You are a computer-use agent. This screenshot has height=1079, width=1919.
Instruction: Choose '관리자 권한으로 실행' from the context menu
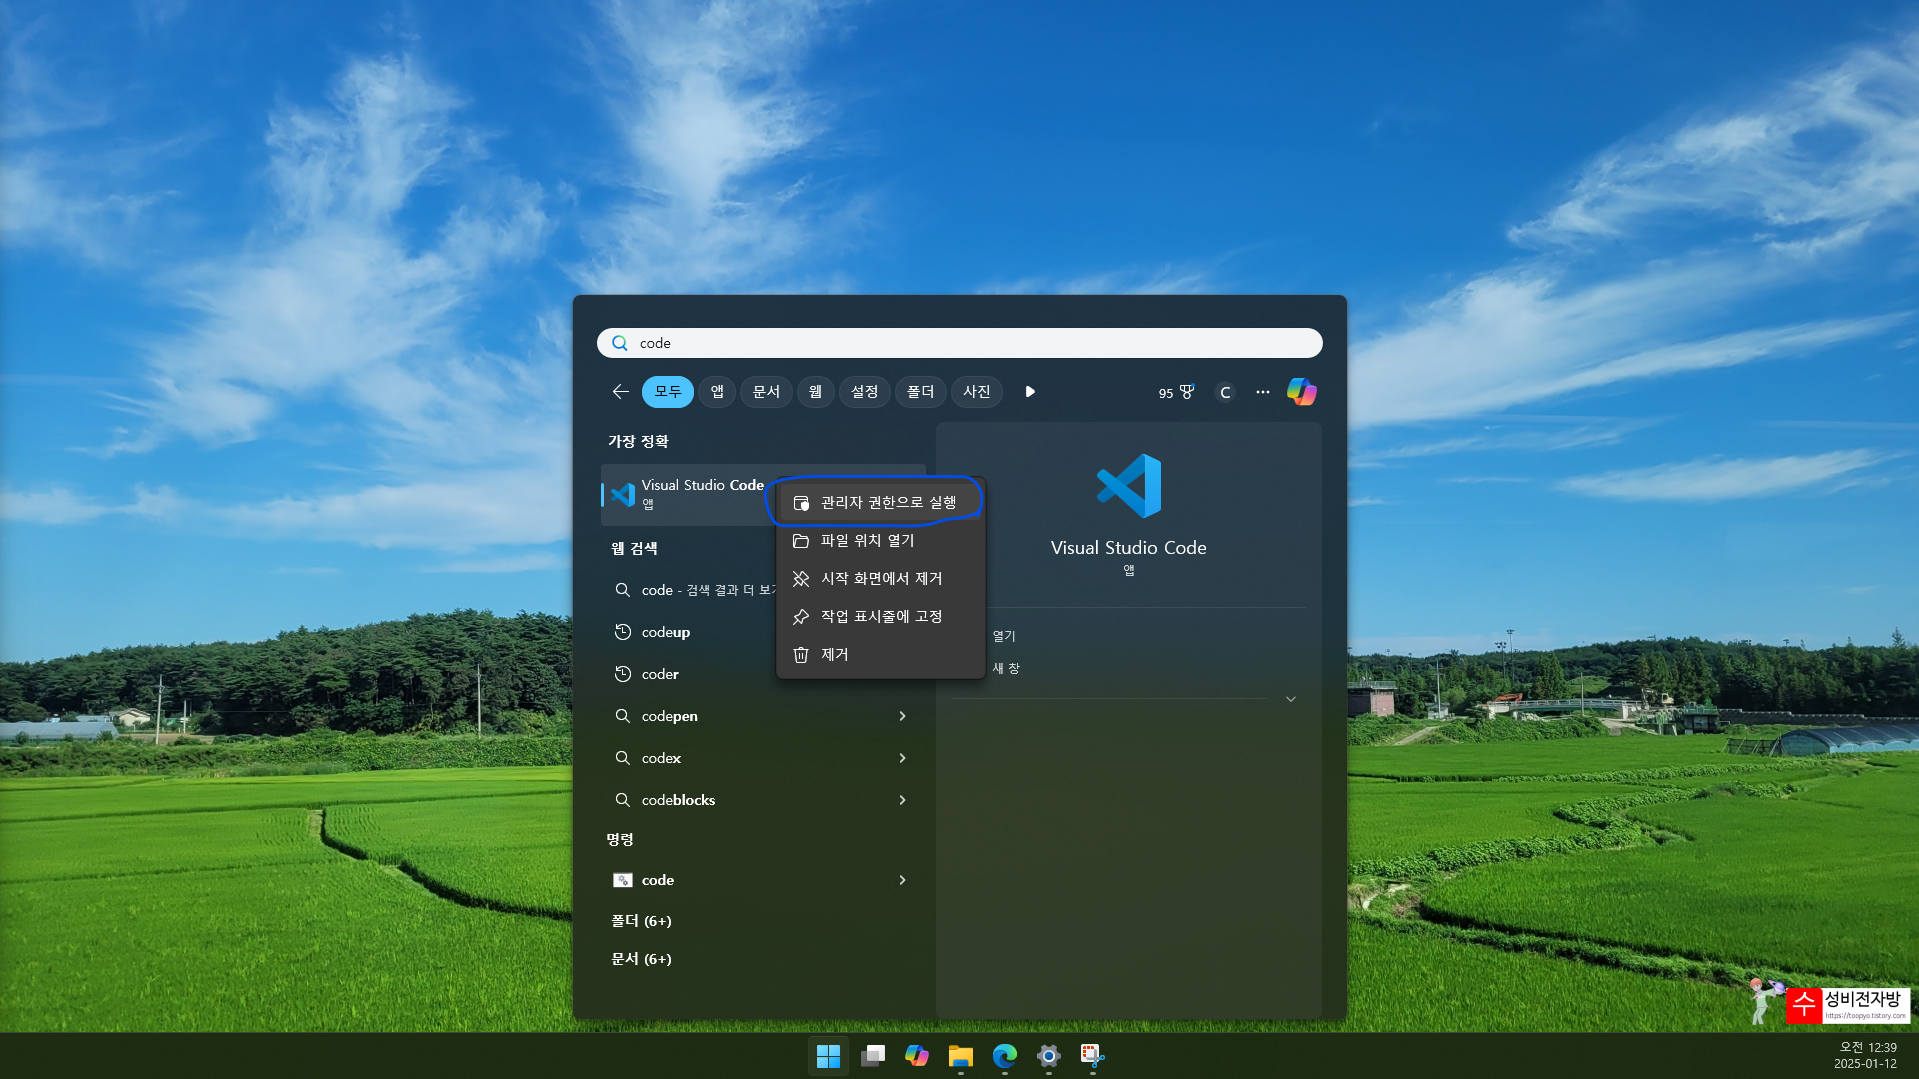pyautogui.click(x=881, y=502)
